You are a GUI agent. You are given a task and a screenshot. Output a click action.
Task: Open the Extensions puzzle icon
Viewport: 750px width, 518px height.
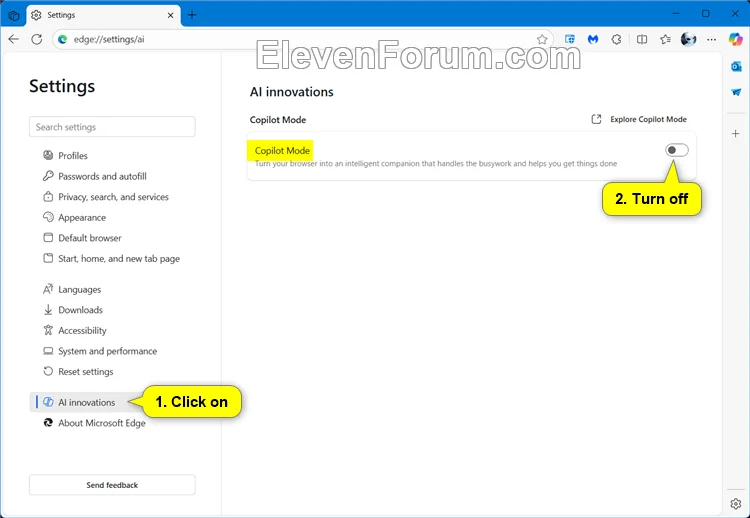tap(616, 39)
